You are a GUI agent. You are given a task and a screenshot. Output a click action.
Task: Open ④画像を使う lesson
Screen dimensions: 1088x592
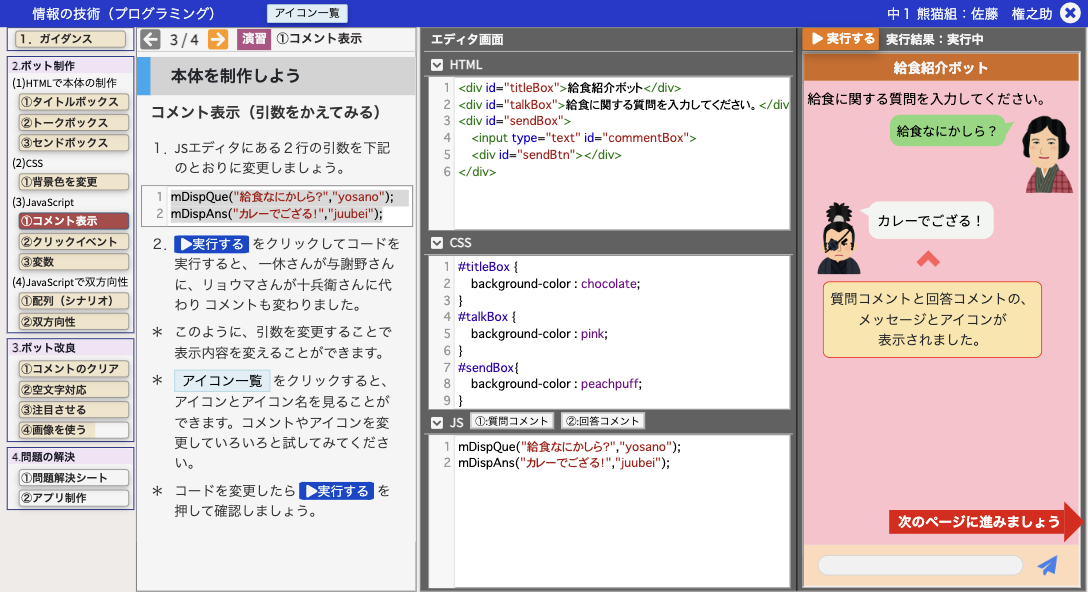point(74,430)
